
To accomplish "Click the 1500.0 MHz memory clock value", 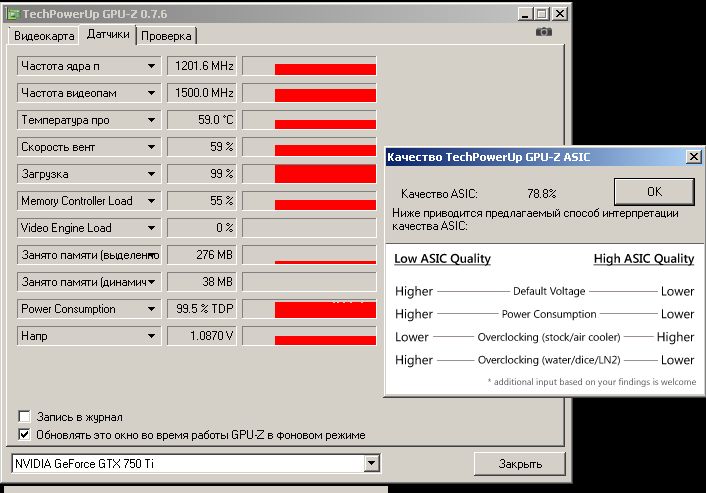I will [202, 93].
